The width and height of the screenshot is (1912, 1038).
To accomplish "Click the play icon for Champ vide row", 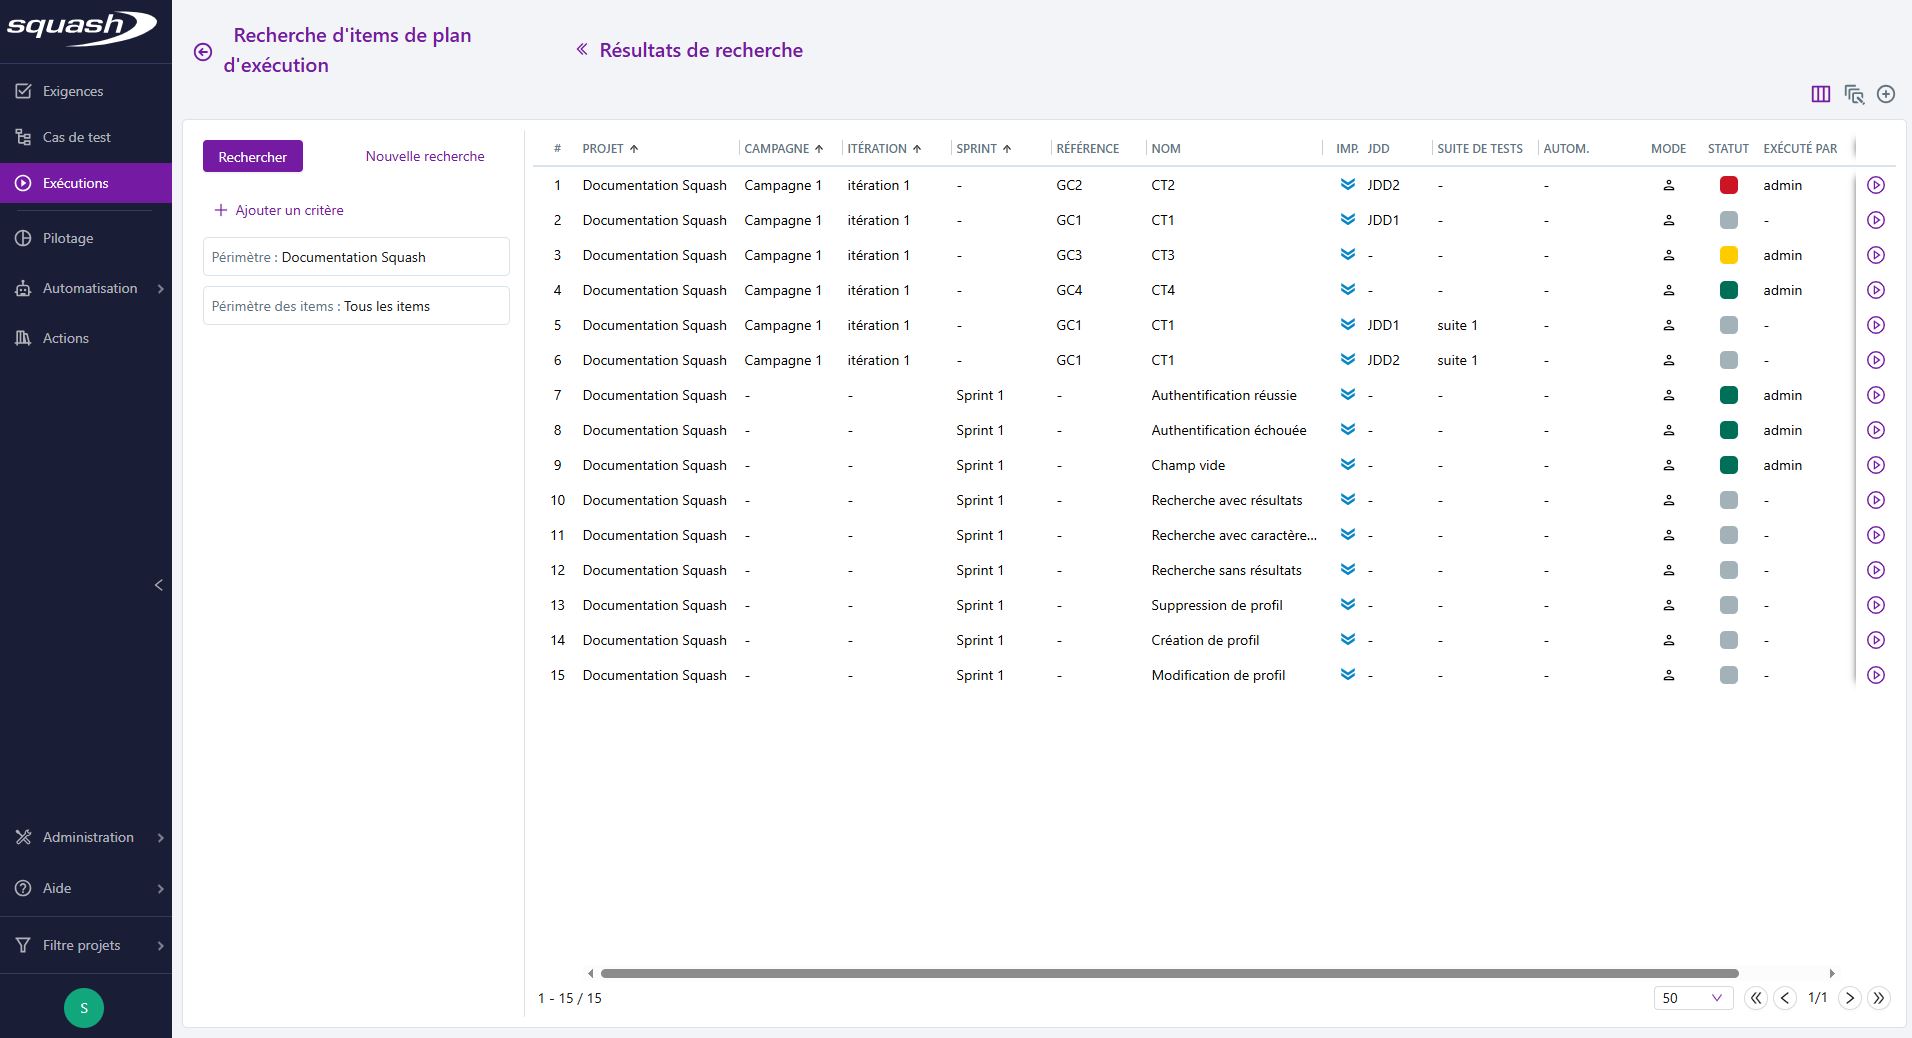I will [1875, 465].
